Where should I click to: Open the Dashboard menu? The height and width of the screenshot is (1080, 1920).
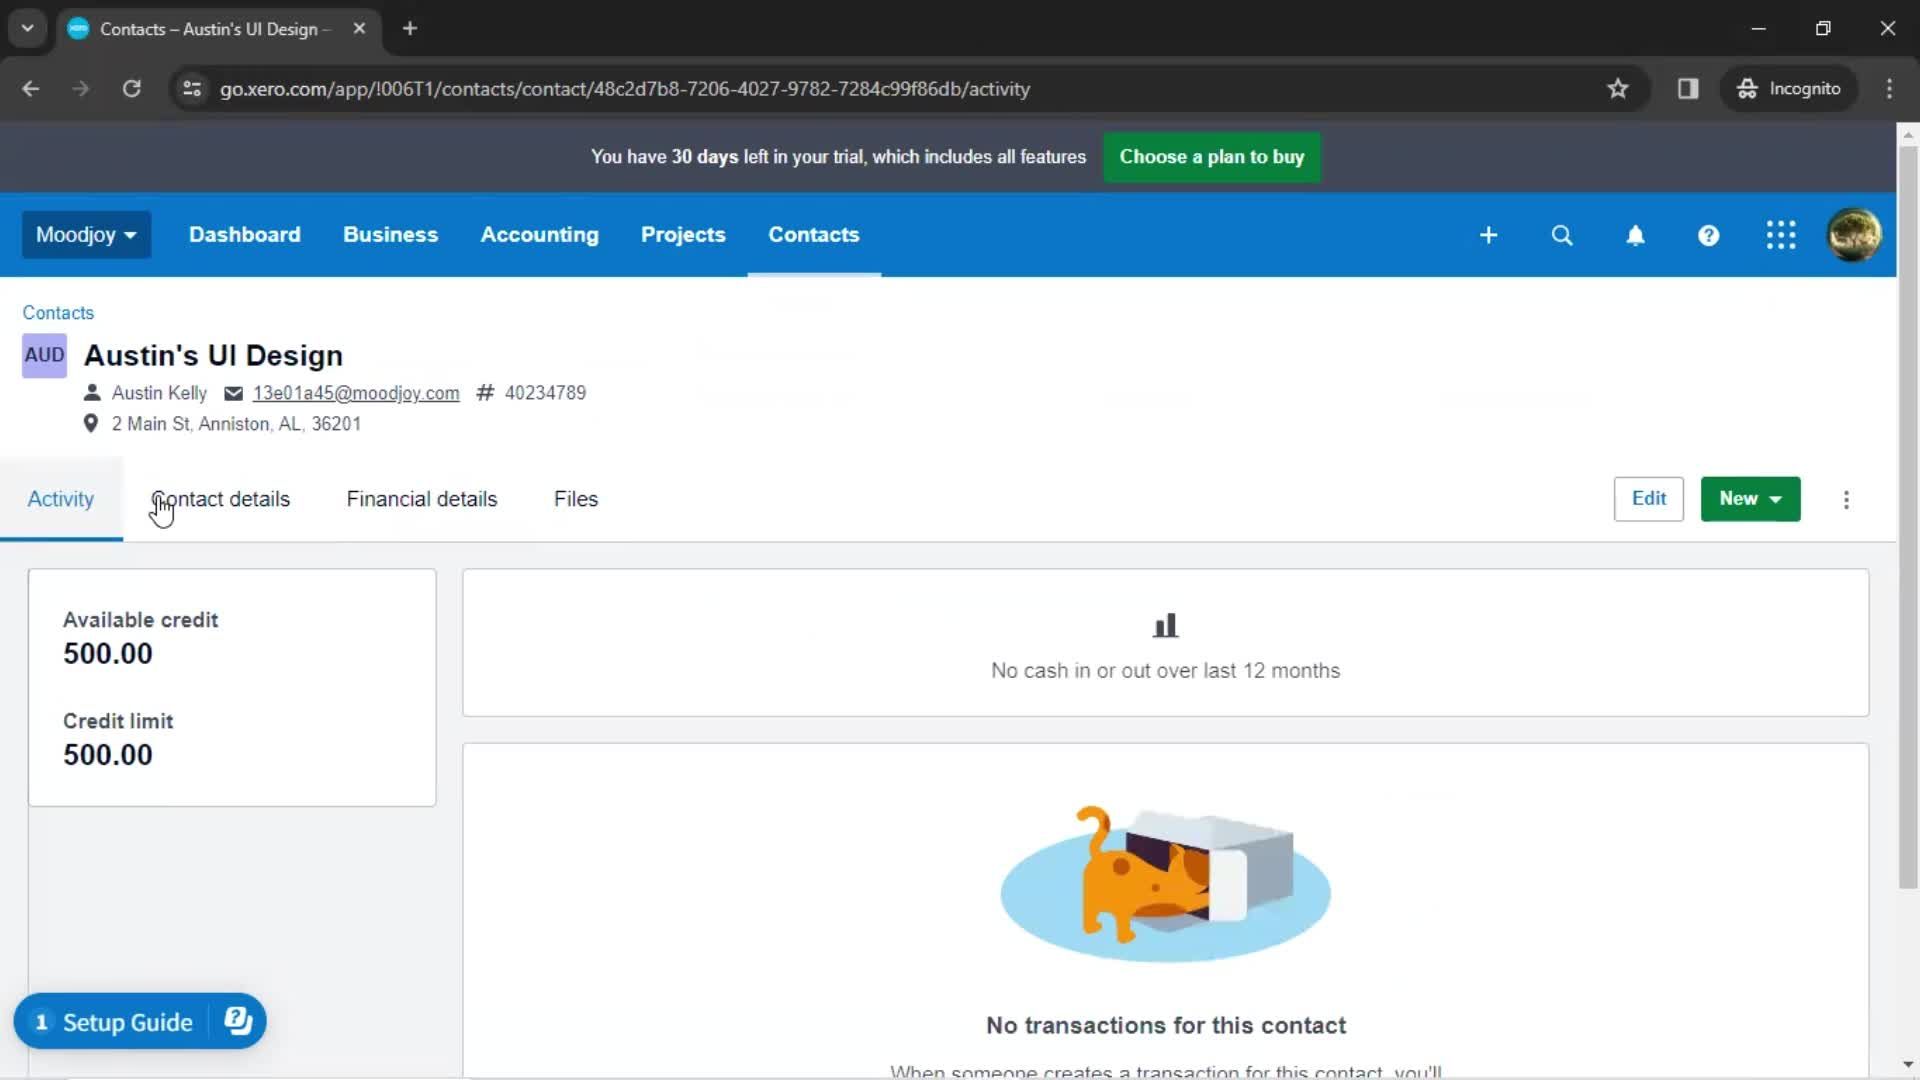244,235
